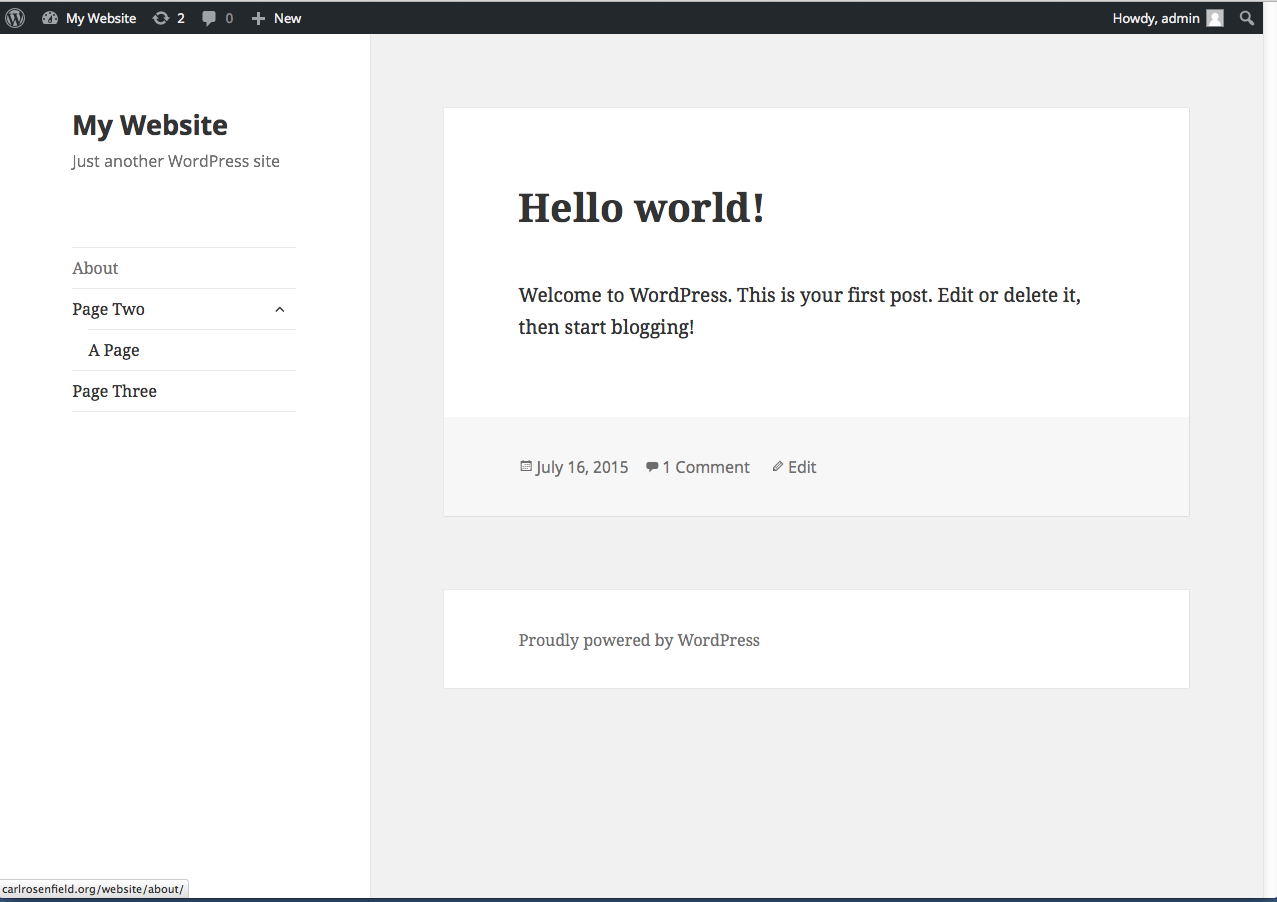Open the 1 Comment link

(x=705, y=467)
